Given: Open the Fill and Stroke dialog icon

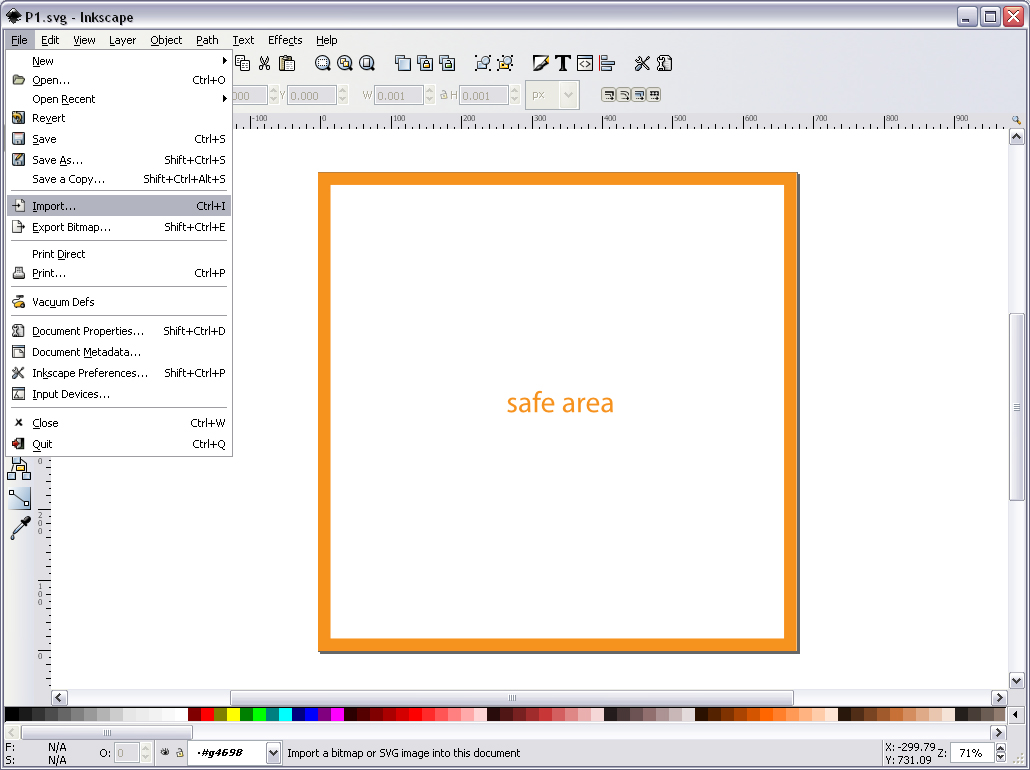Looking at the screenshot, I should (x=541, y=62).
